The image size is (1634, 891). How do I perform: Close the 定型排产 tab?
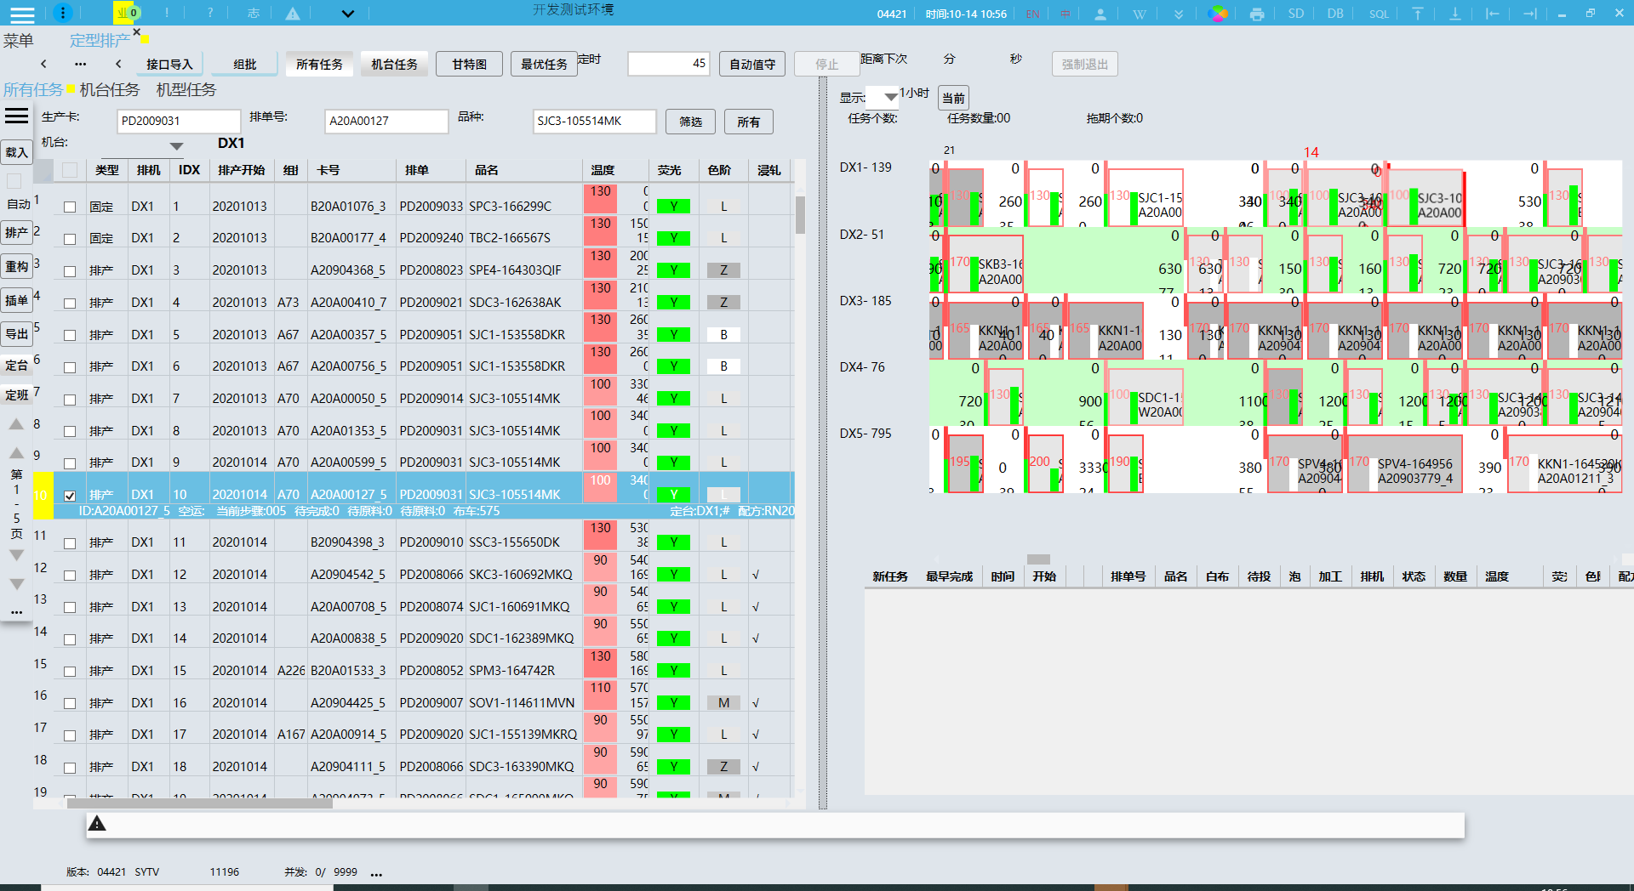coord(137,33)
